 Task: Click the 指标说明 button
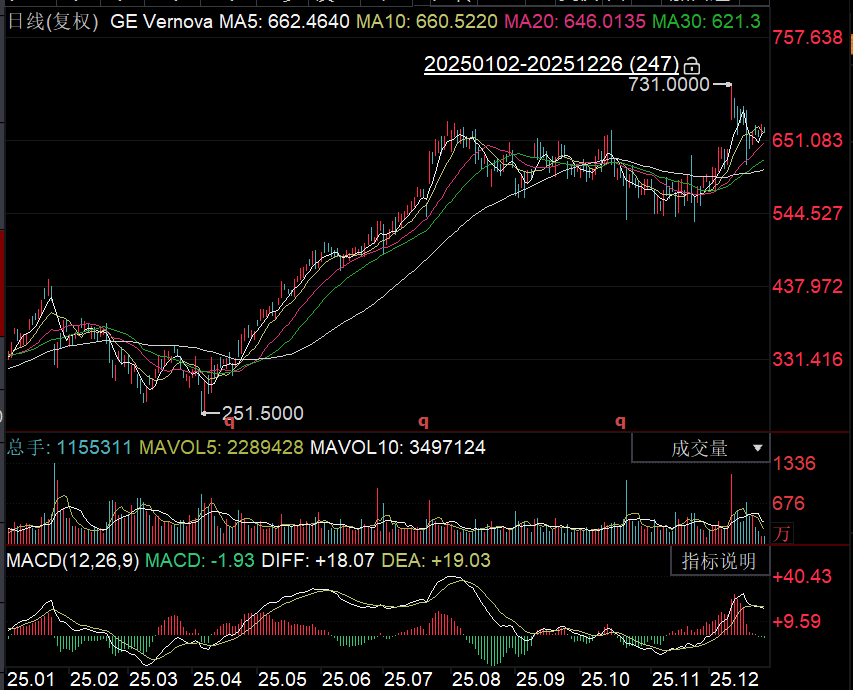719,561
